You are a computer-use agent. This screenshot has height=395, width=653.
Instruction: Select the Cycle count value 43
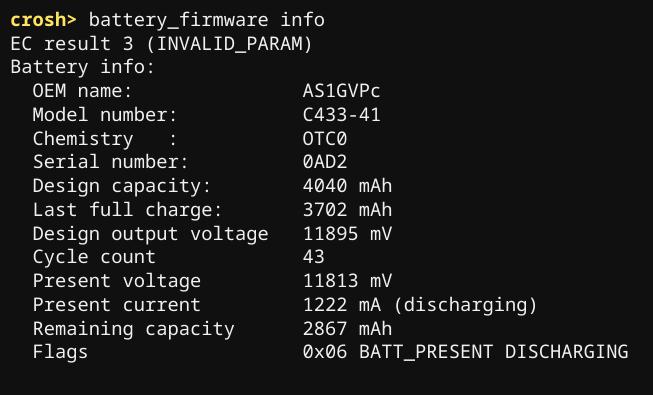click(314, 257)
